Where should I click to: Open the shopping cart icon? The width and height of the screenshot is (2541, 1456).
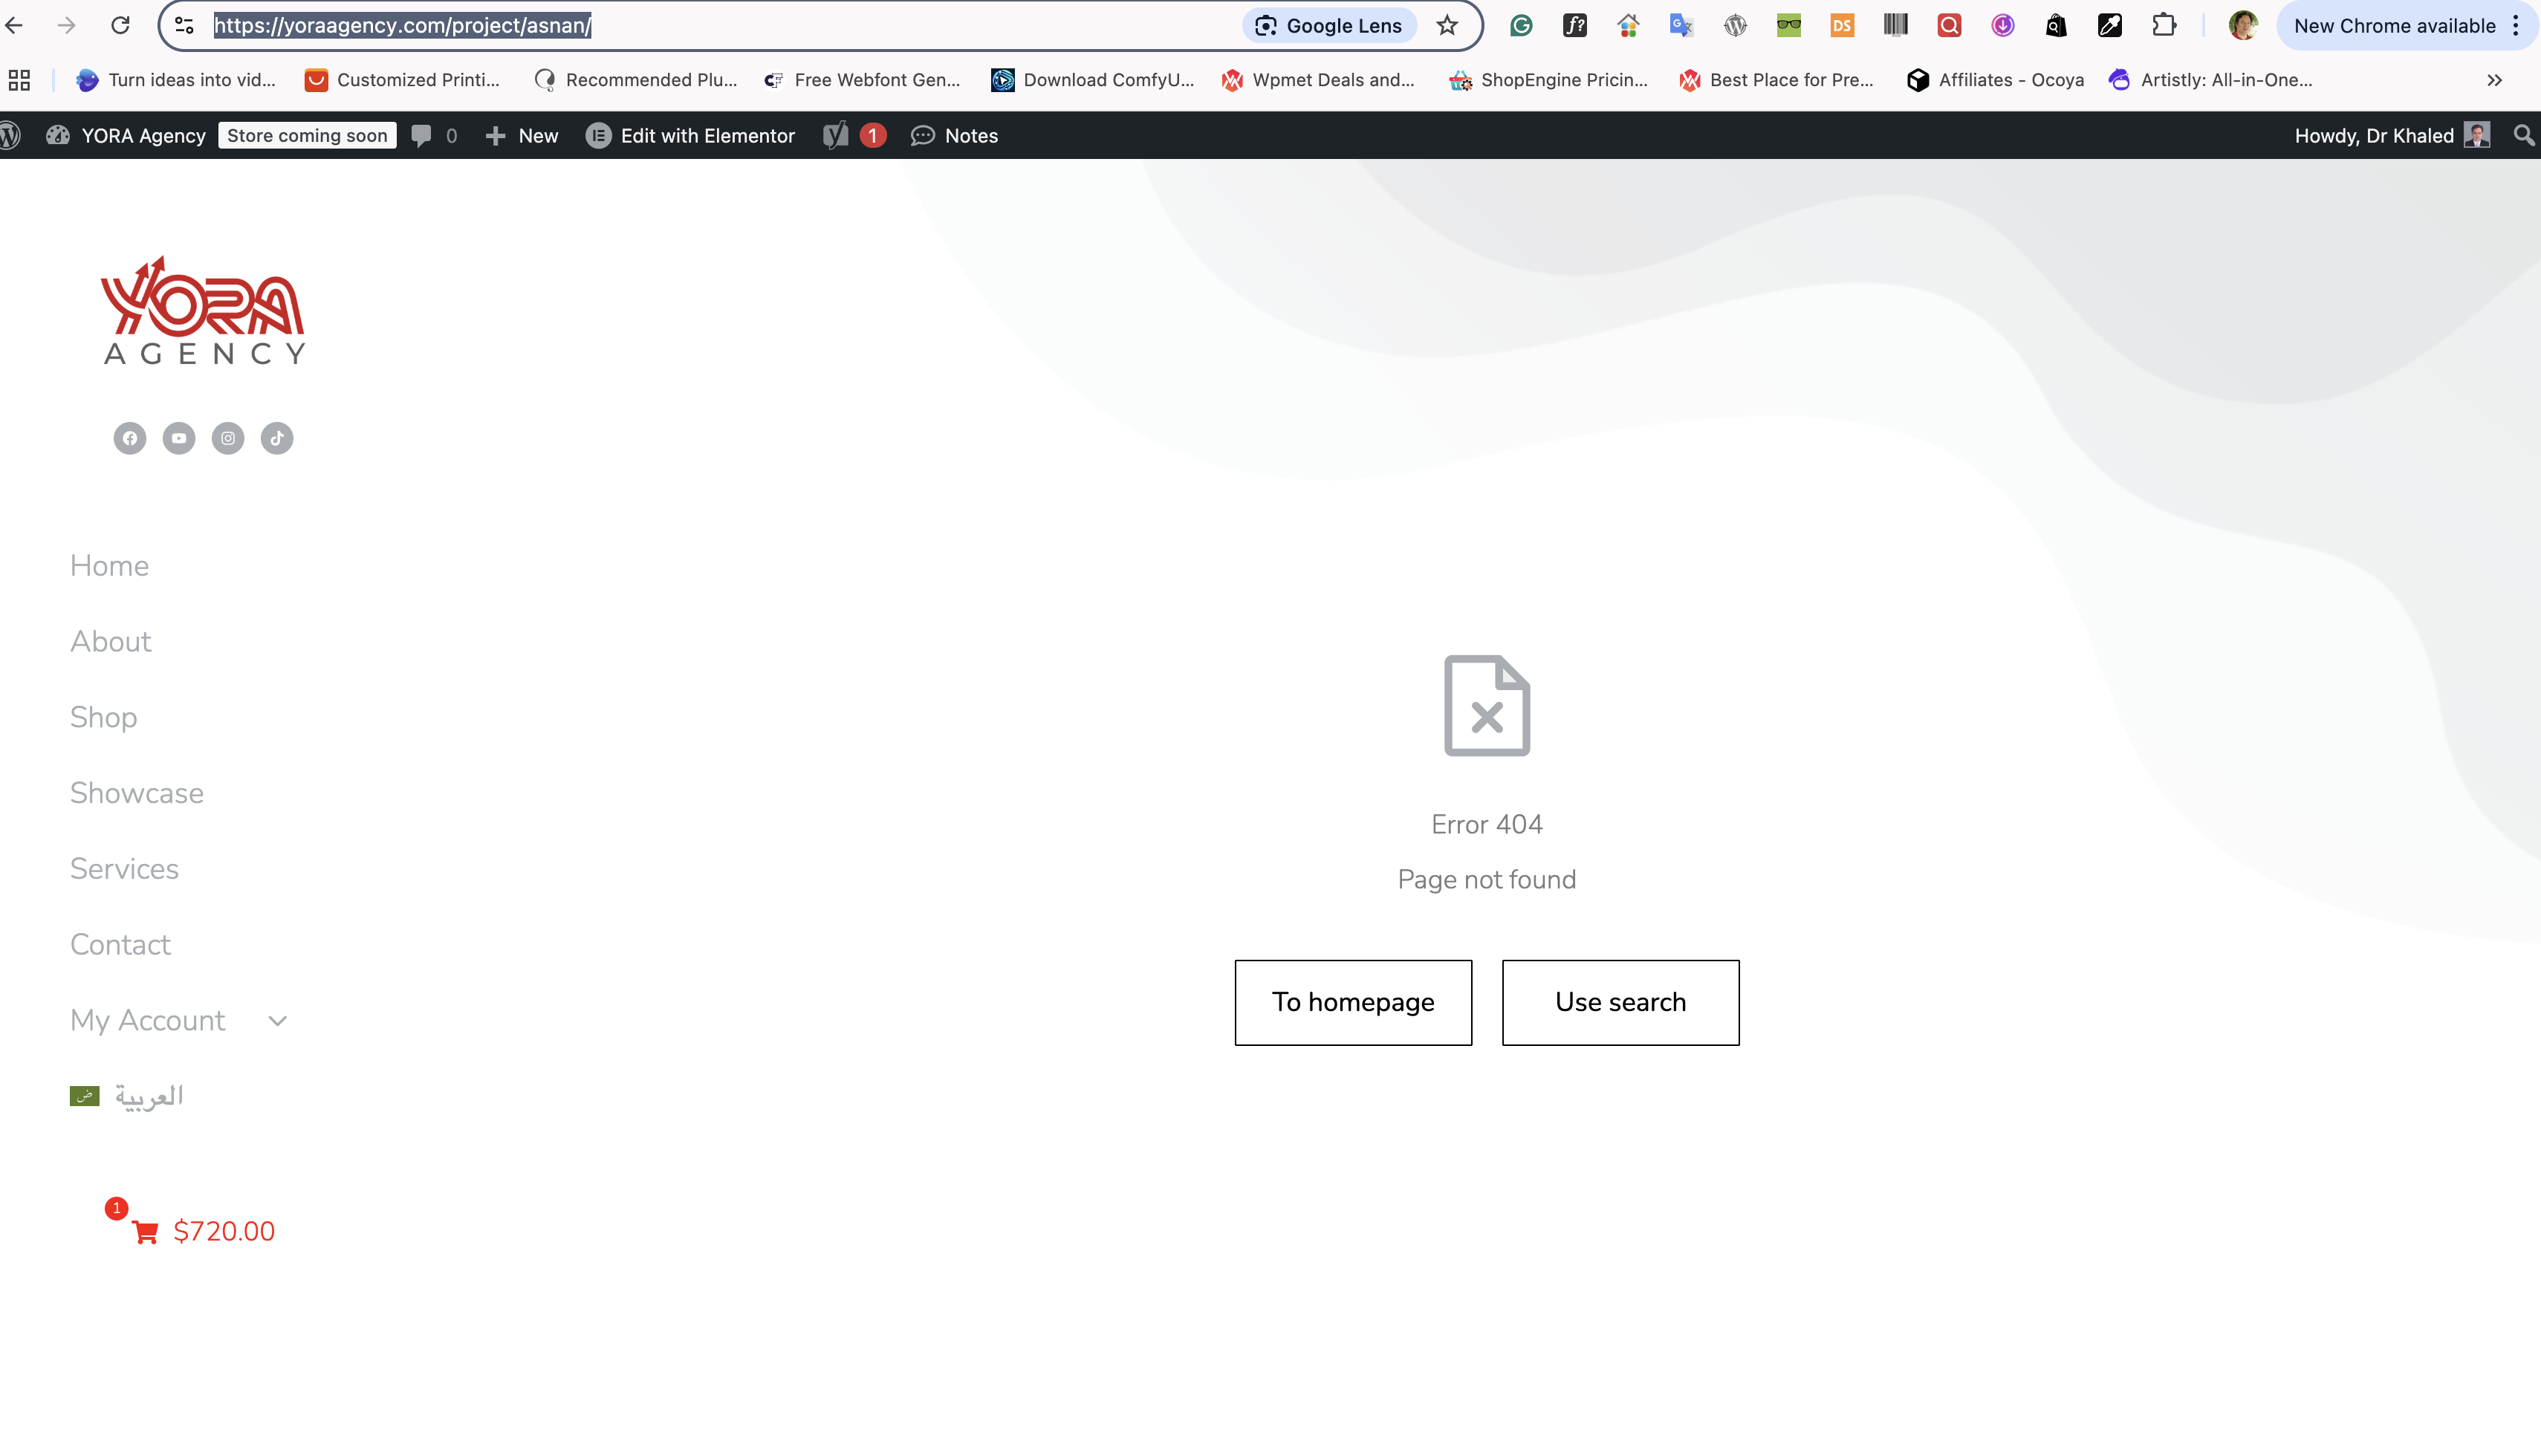click(145, 1232)
